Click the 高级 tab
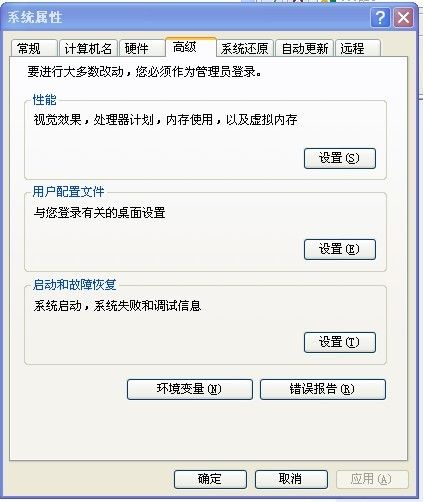423x502 pixels. (191, 47)
